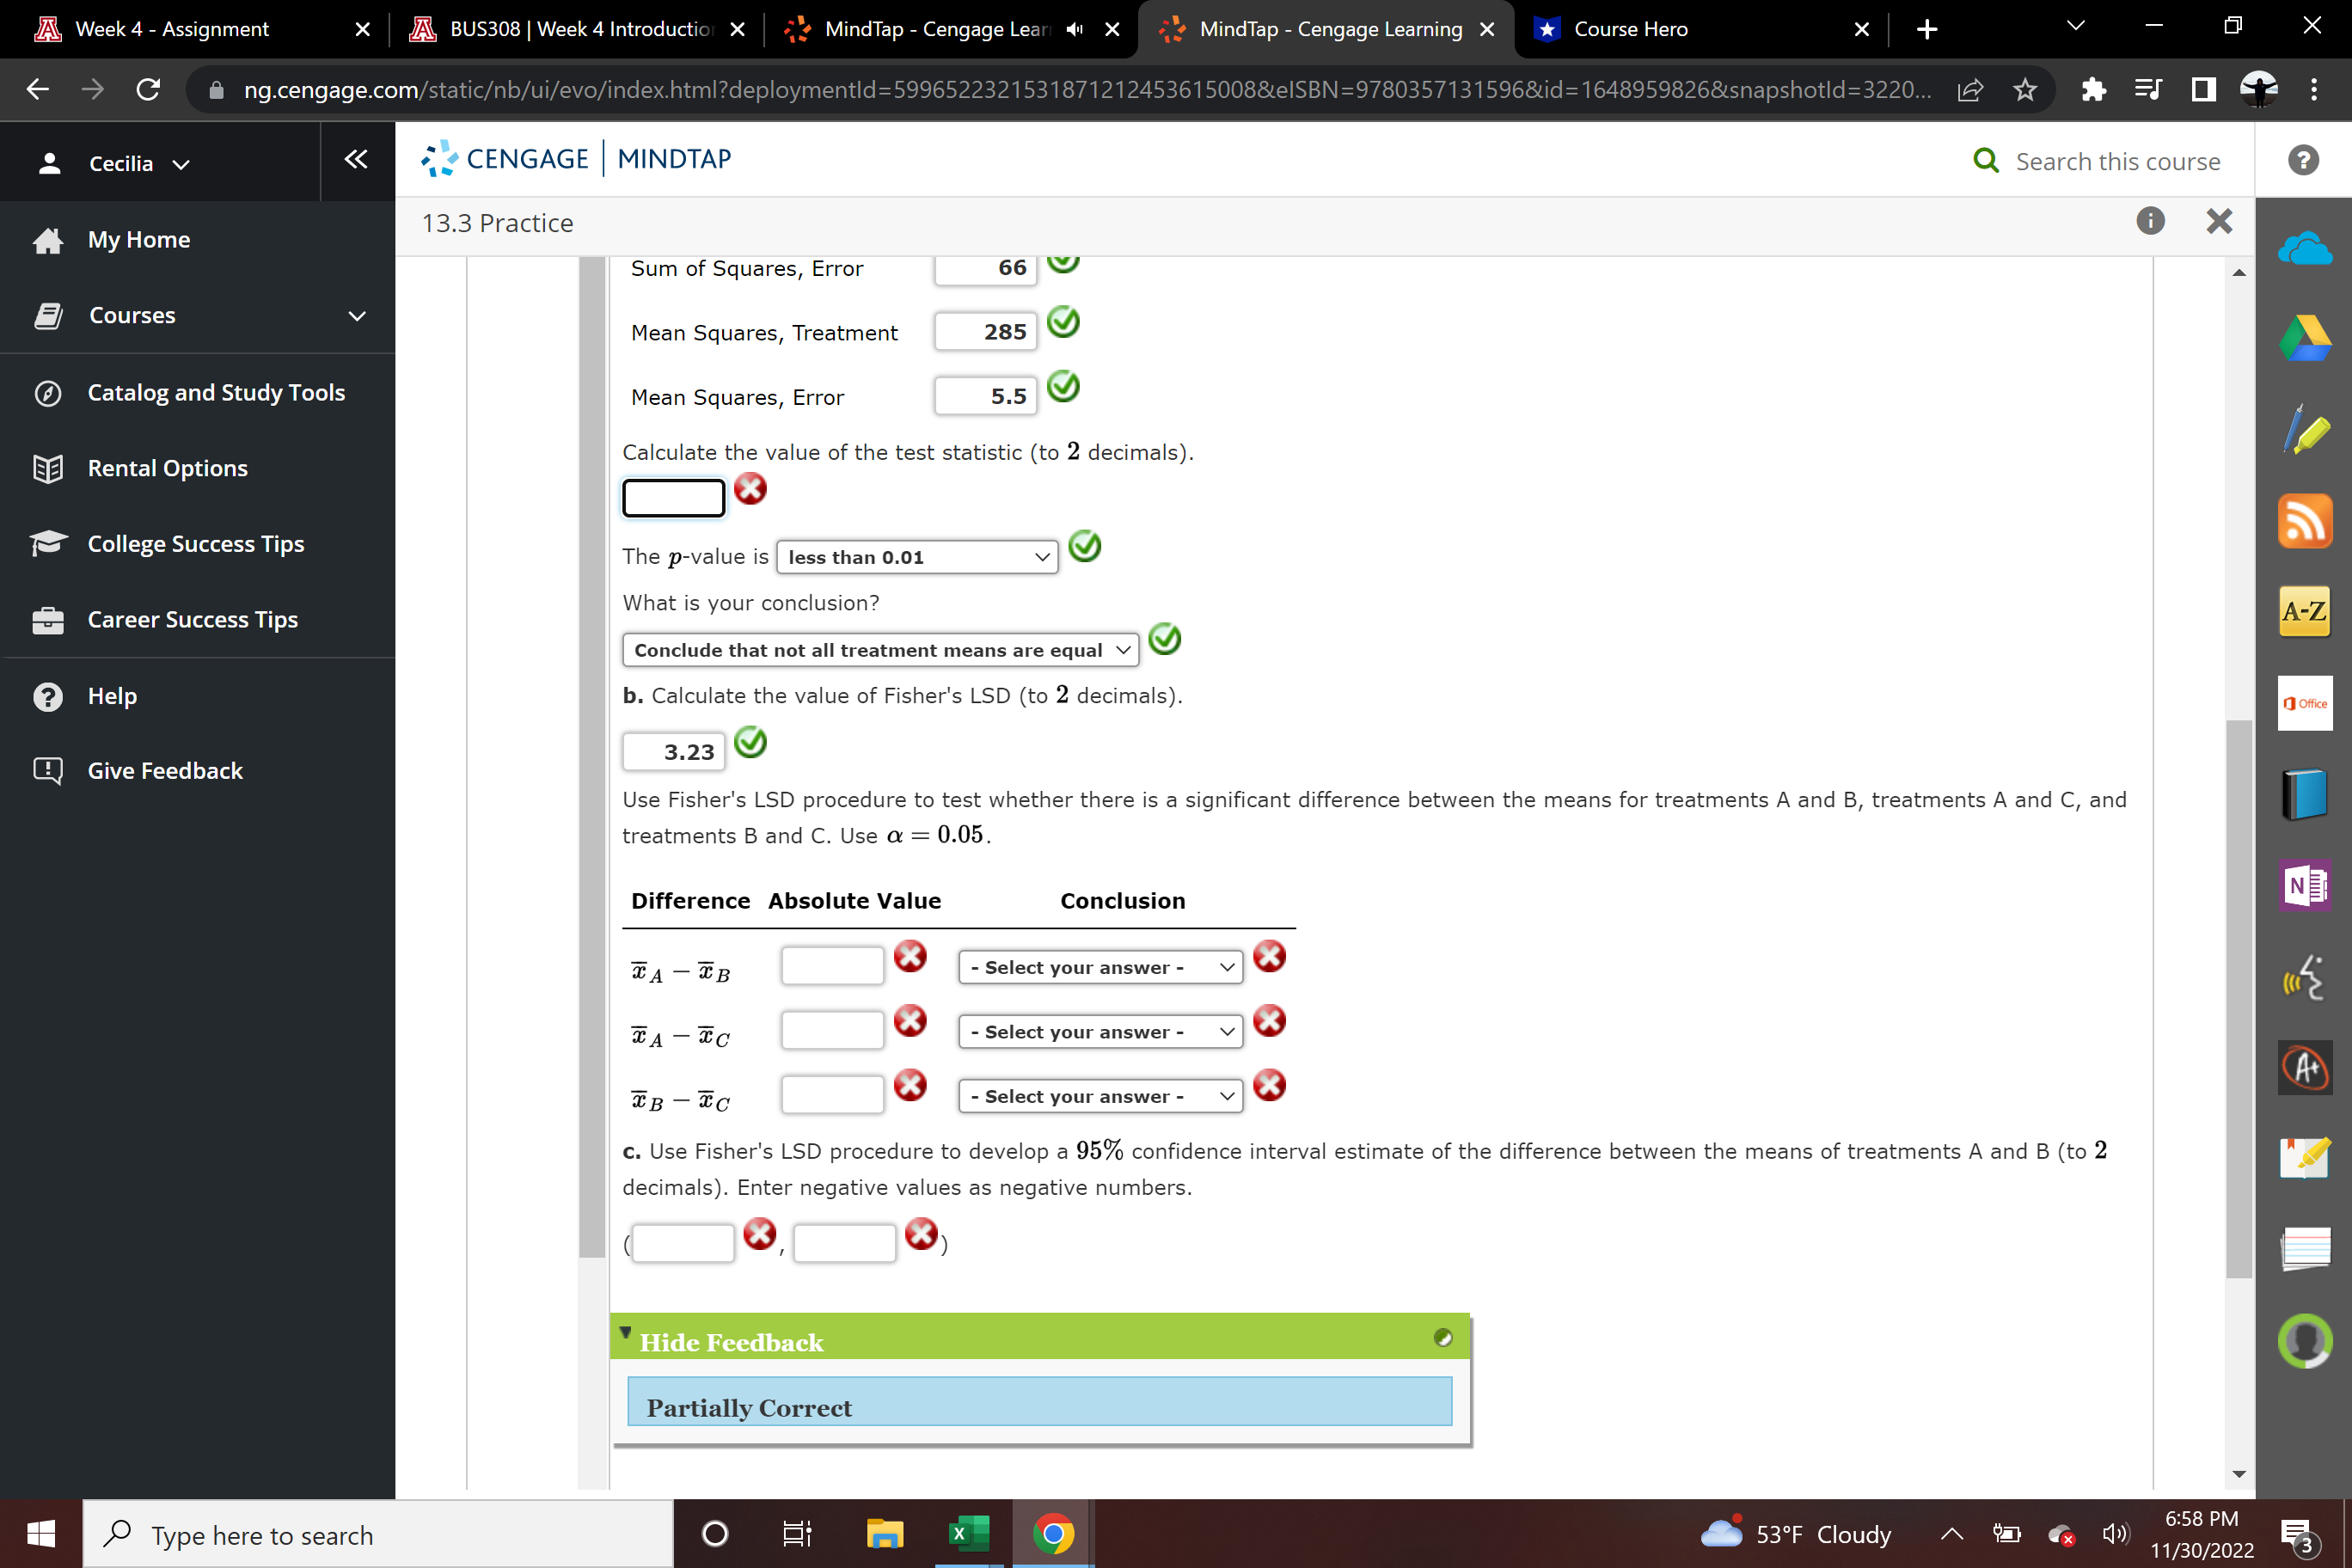Open Help from the sidebar
Screen dimensions: 2352x1568
click(x=112, y=695)
